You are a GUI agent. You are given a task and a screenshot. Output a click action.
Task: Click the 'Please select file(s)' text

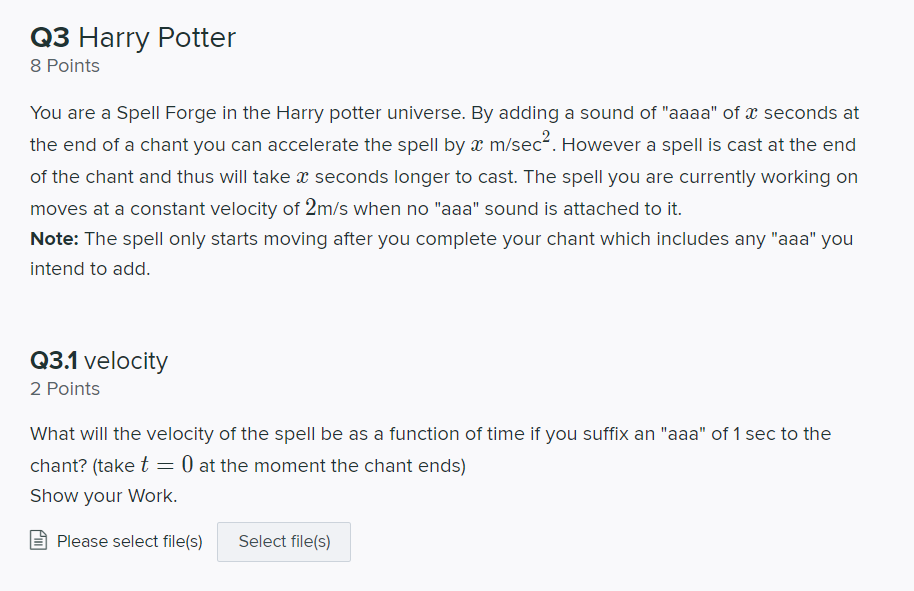[x=128, y=540]
